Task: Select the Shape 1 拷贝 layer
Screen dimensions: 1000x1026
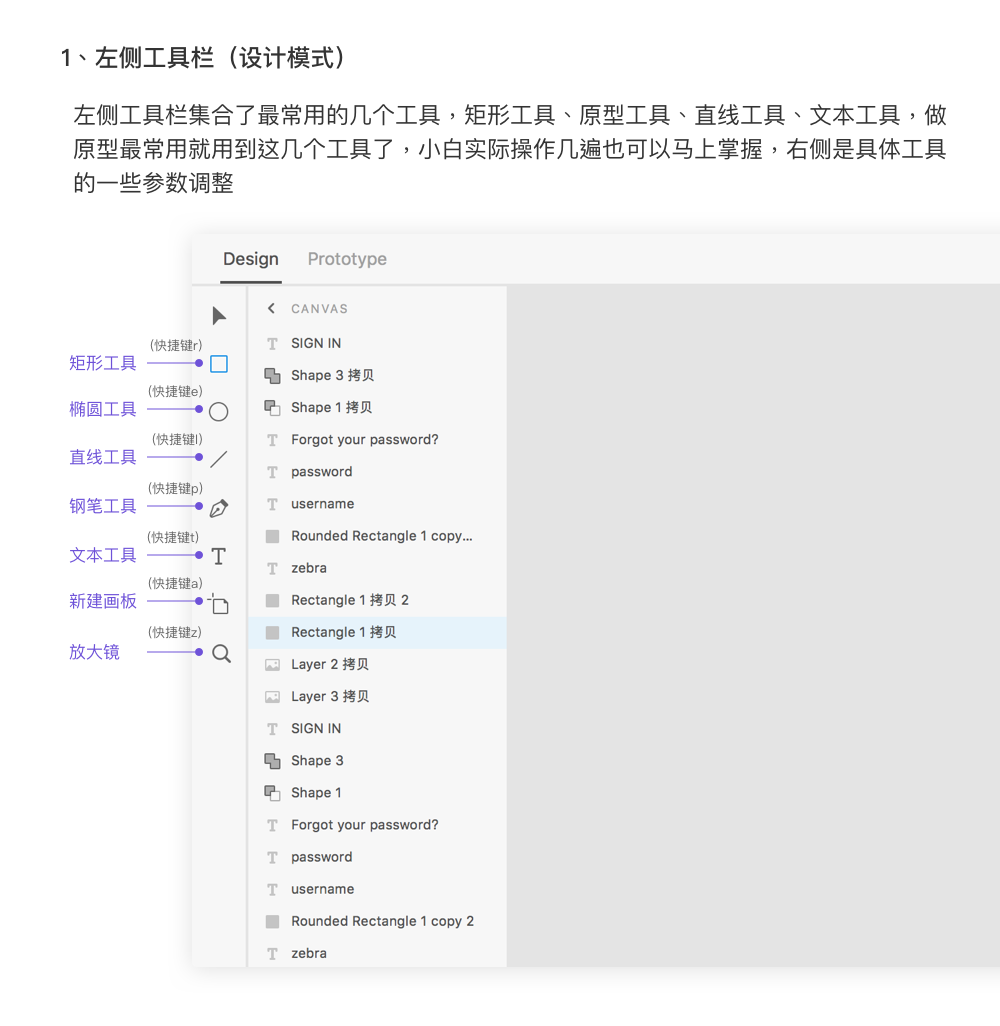Action: point(377,408)
